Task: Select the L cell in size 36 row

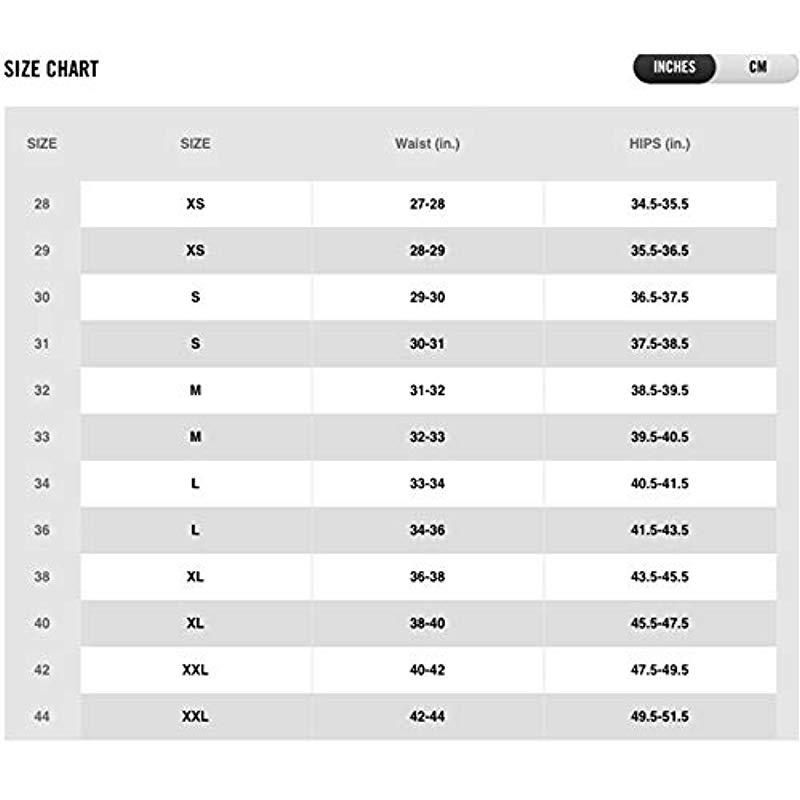Action: pos(195,530)
